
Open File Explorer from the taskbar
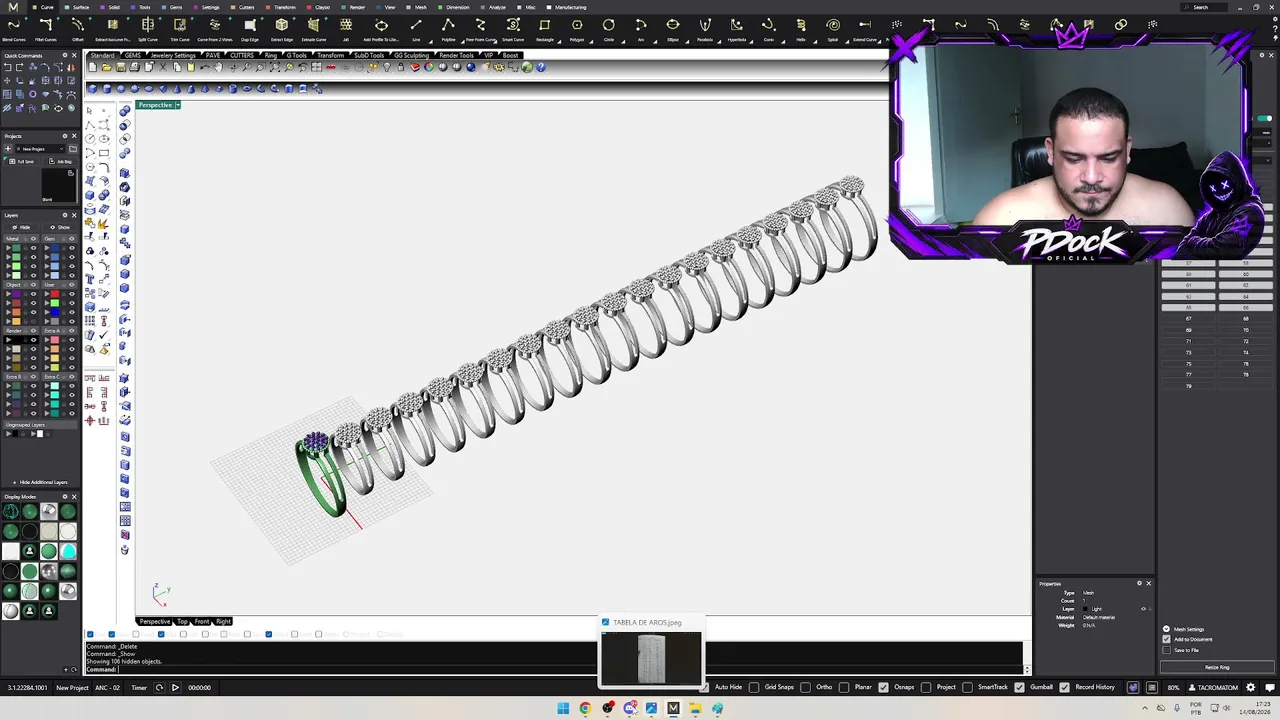click(695, 708)
